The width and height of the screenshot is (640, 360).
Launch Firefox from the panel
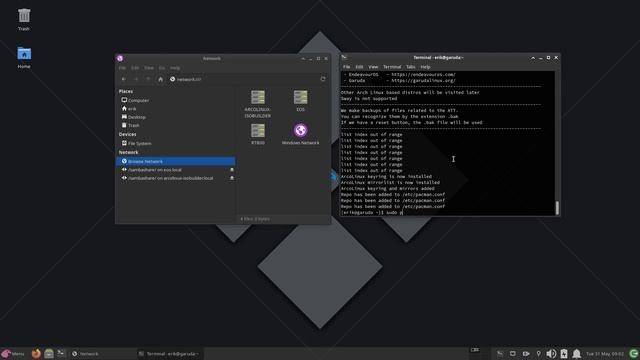click(x=36, y=353)
